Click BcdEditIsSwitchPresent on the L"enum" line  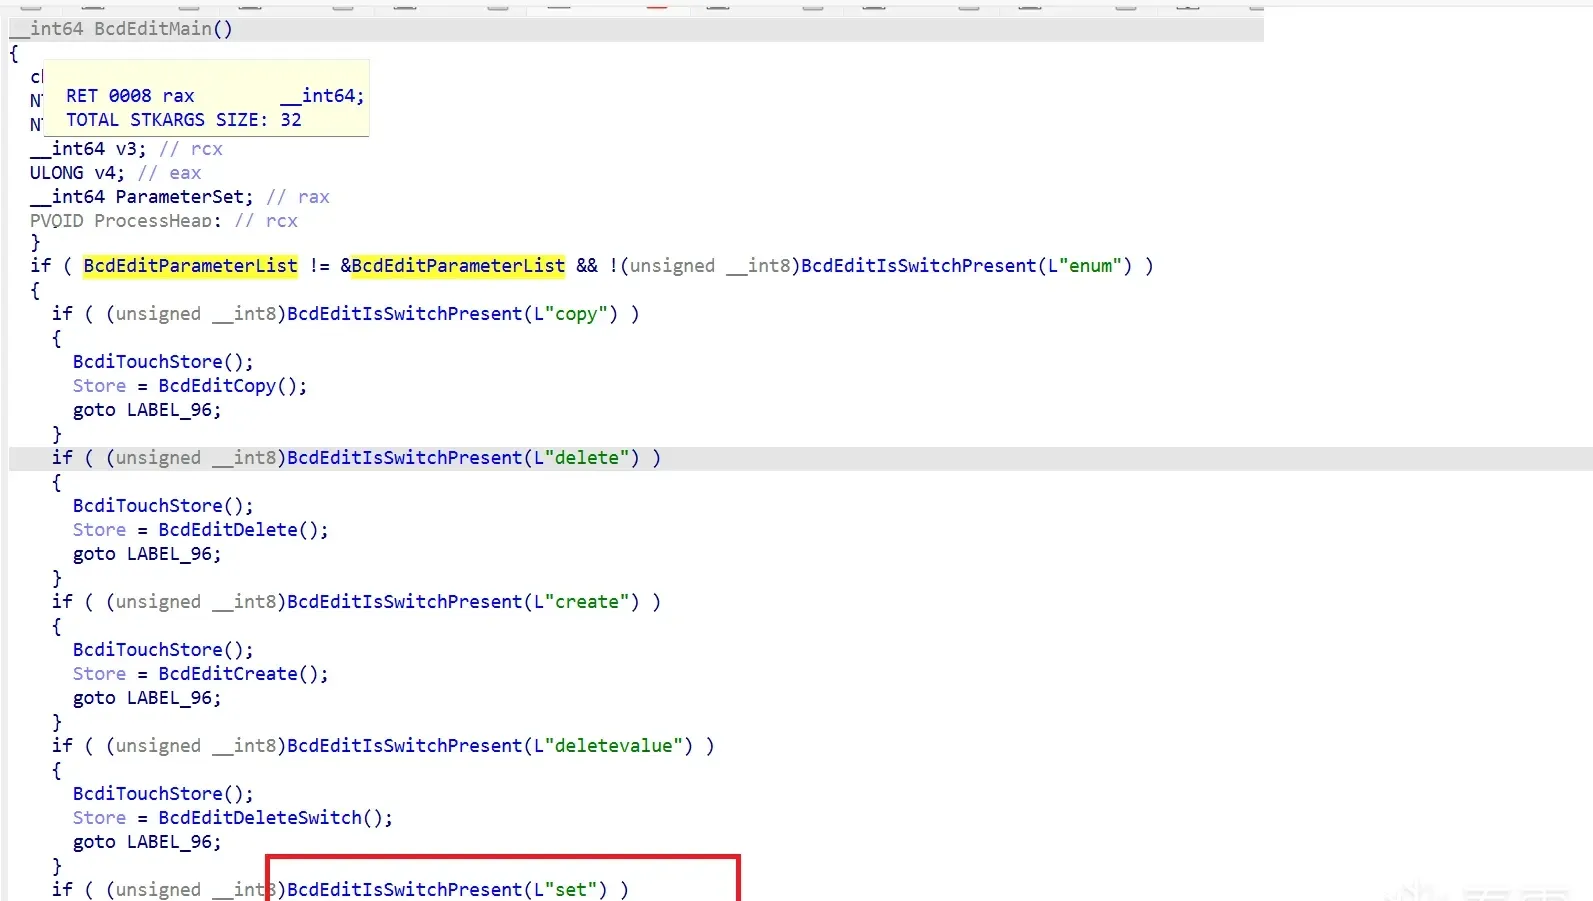pos(918,266)
